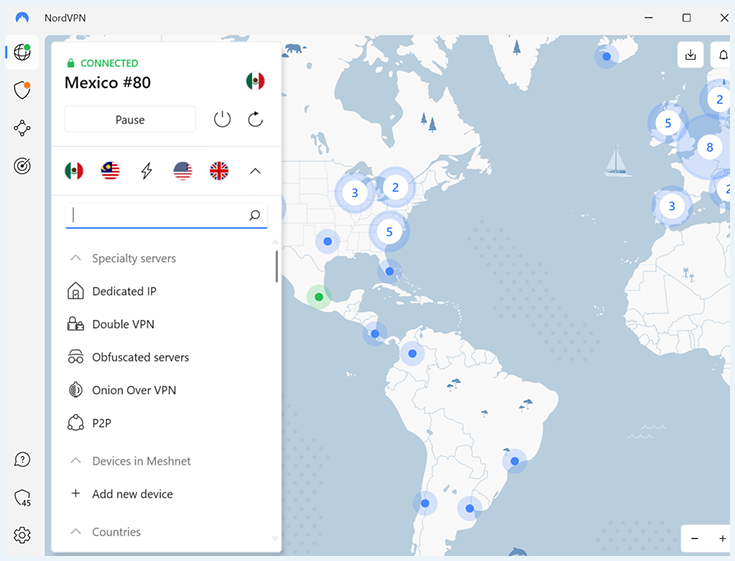Viewport: 735px width, 561px height.
Task: Click the CONNECTED status text
Action: coord(109,63)
